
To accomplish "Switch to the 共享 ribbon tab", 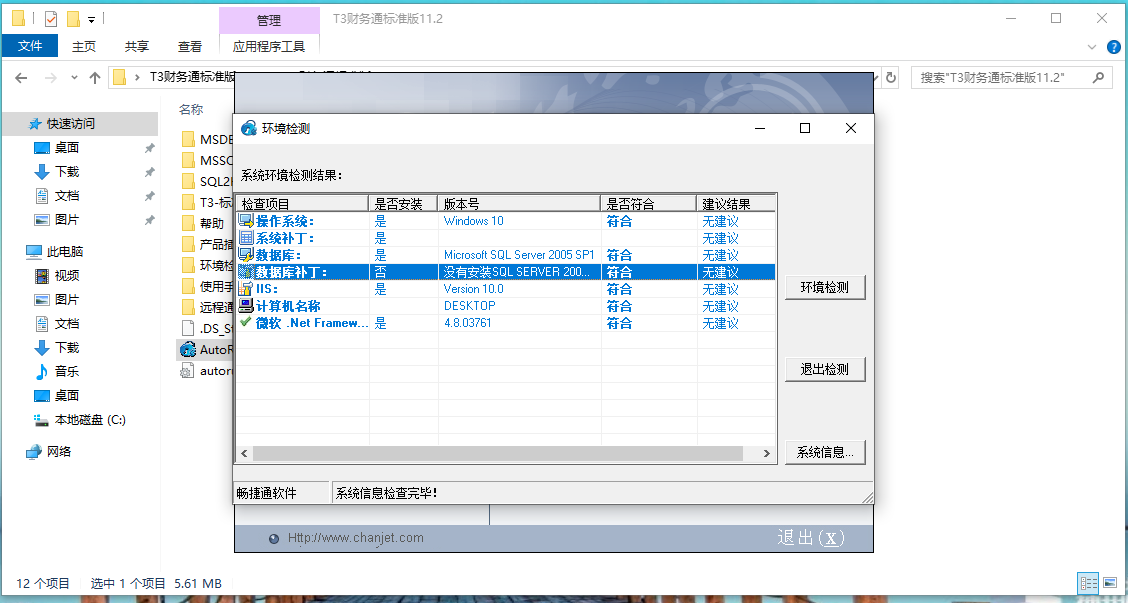I will [x=137, y=46].
